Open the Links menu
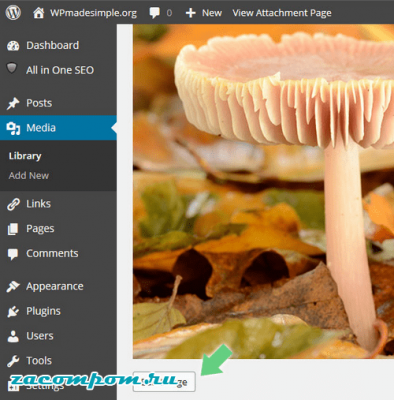Viewport: 394px width, 400px height. (x=38, y=204)
